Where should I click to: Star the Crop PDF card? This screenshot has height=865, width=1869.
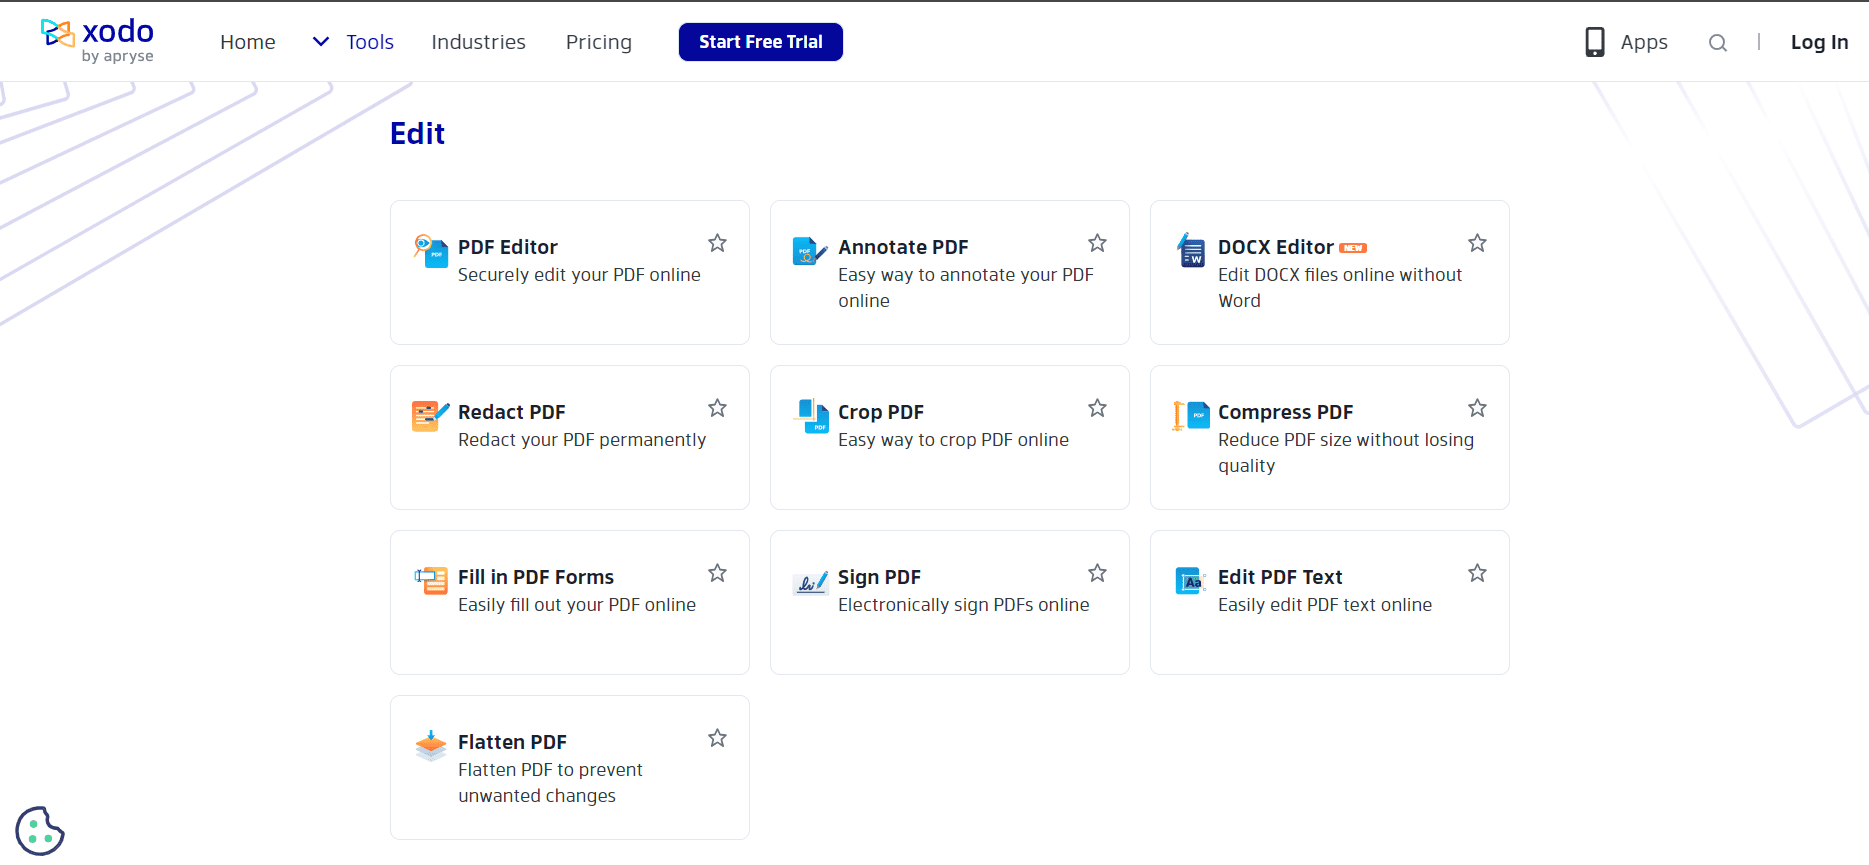pyautogui.click(x=1097, y=408)
